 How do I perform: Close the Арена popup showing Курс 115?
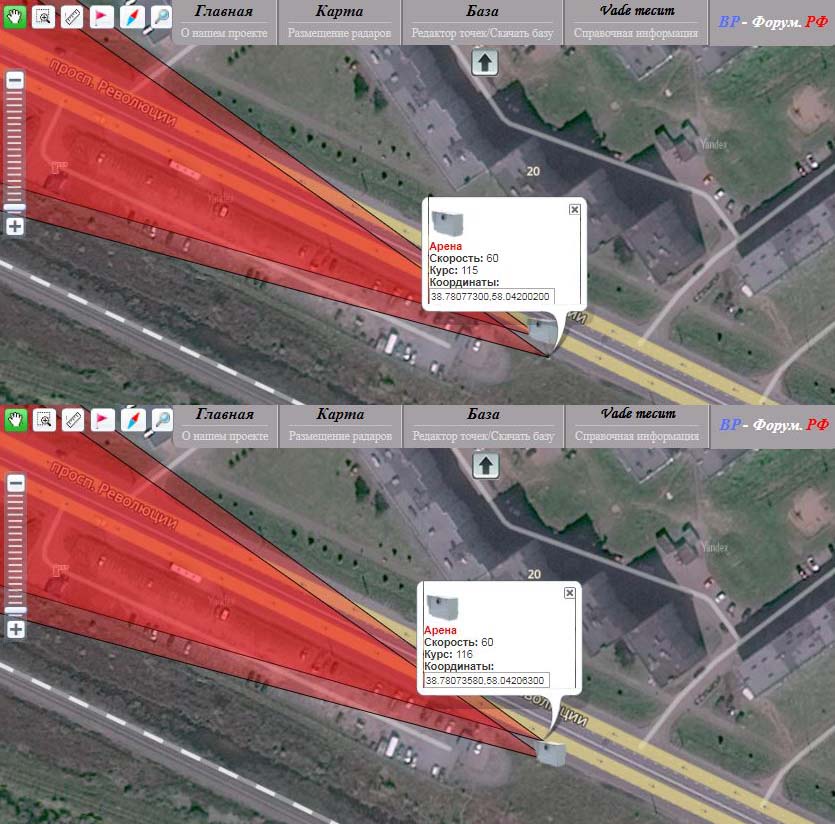[x=574, y=209]
